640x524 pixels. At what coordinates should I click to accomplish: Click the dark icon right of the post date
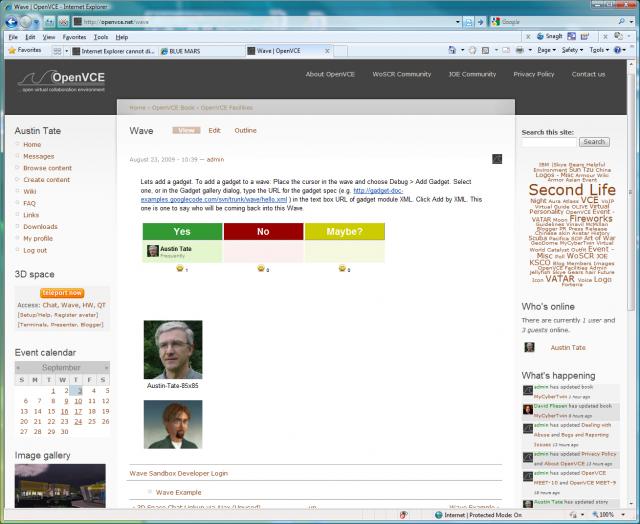click(497, 159)
